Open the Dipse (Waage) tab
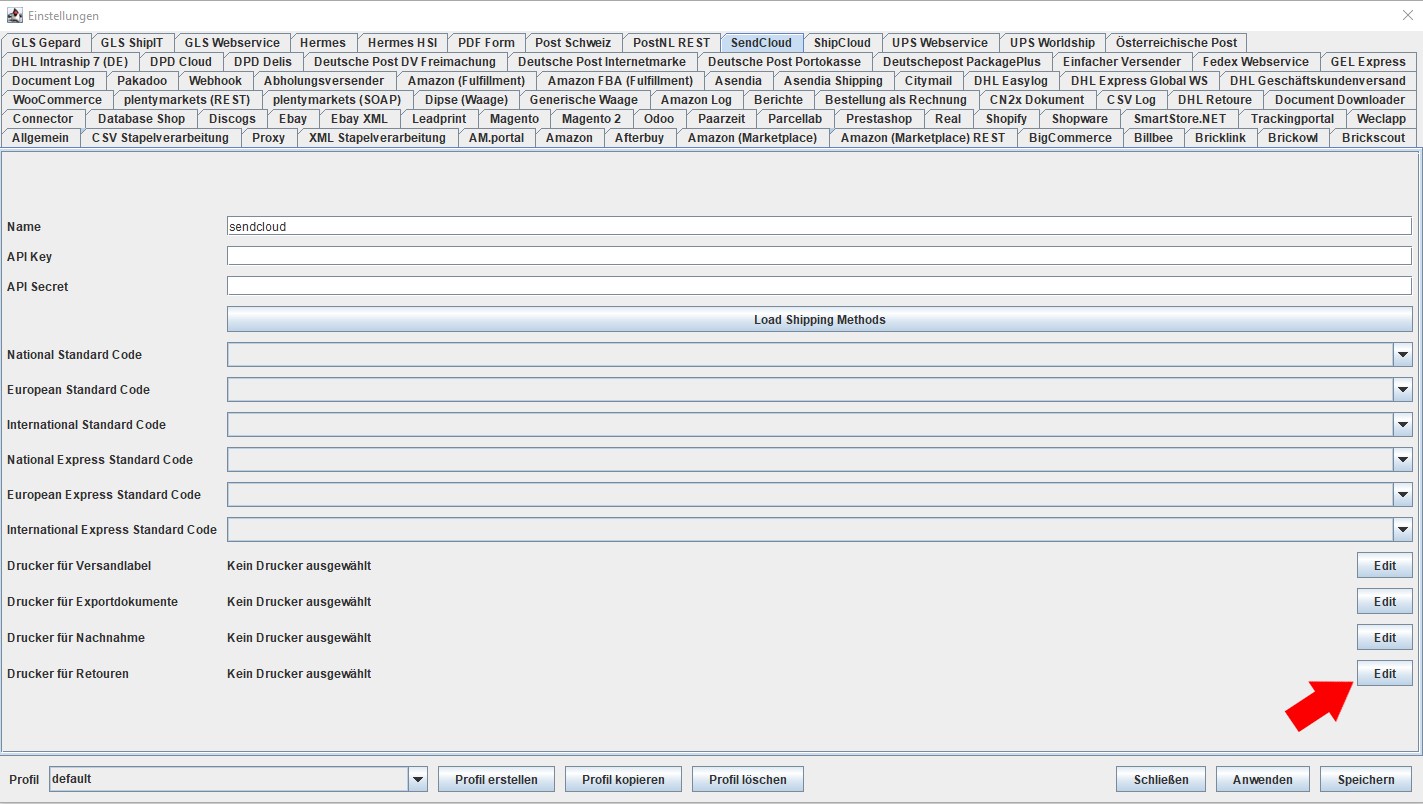The image size is (1423, 804). pyautogui.click(x=466, y=100)
